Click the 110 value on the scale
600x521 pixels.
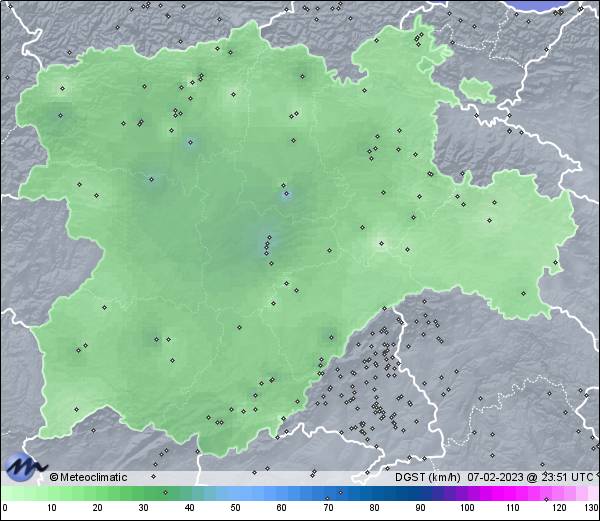513,508
